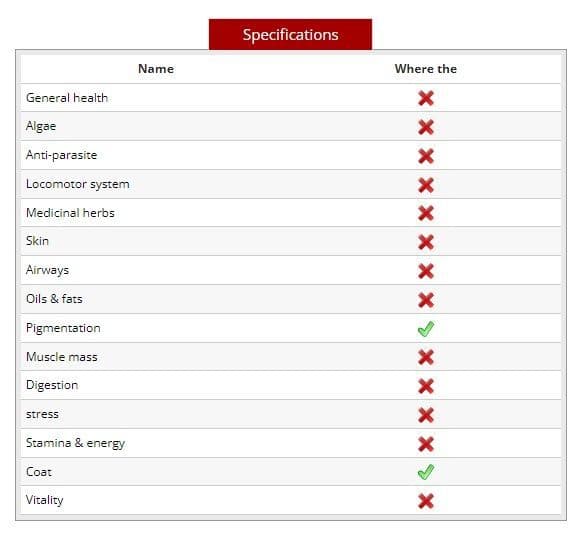Click the Where the column header
Image resolution: width=577 pixels, height=540 pixels.
coord(426,69)
